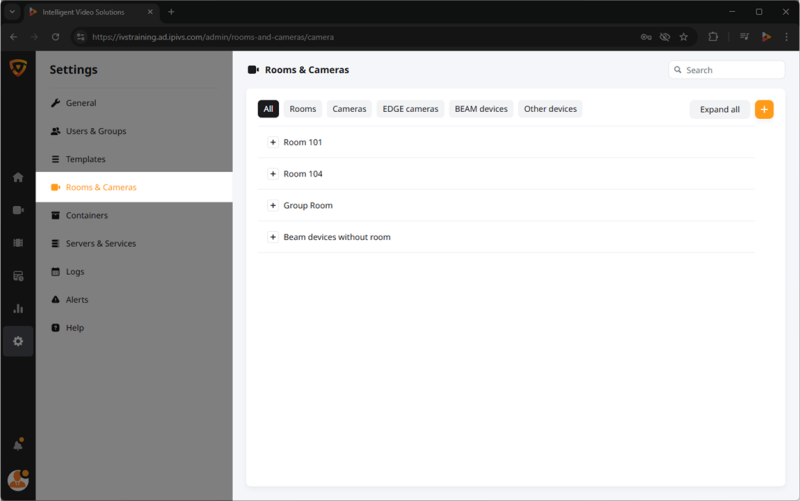Open the media control icon in browser toolbar
Viewport: 800px width, 501px height.
tap(744, 37)
